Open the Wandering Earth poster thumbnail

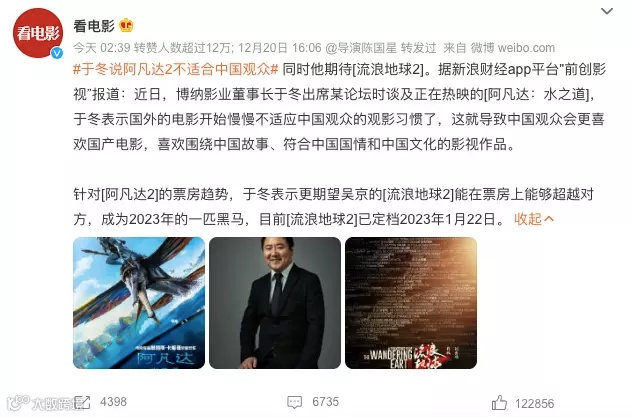point(411,303)
